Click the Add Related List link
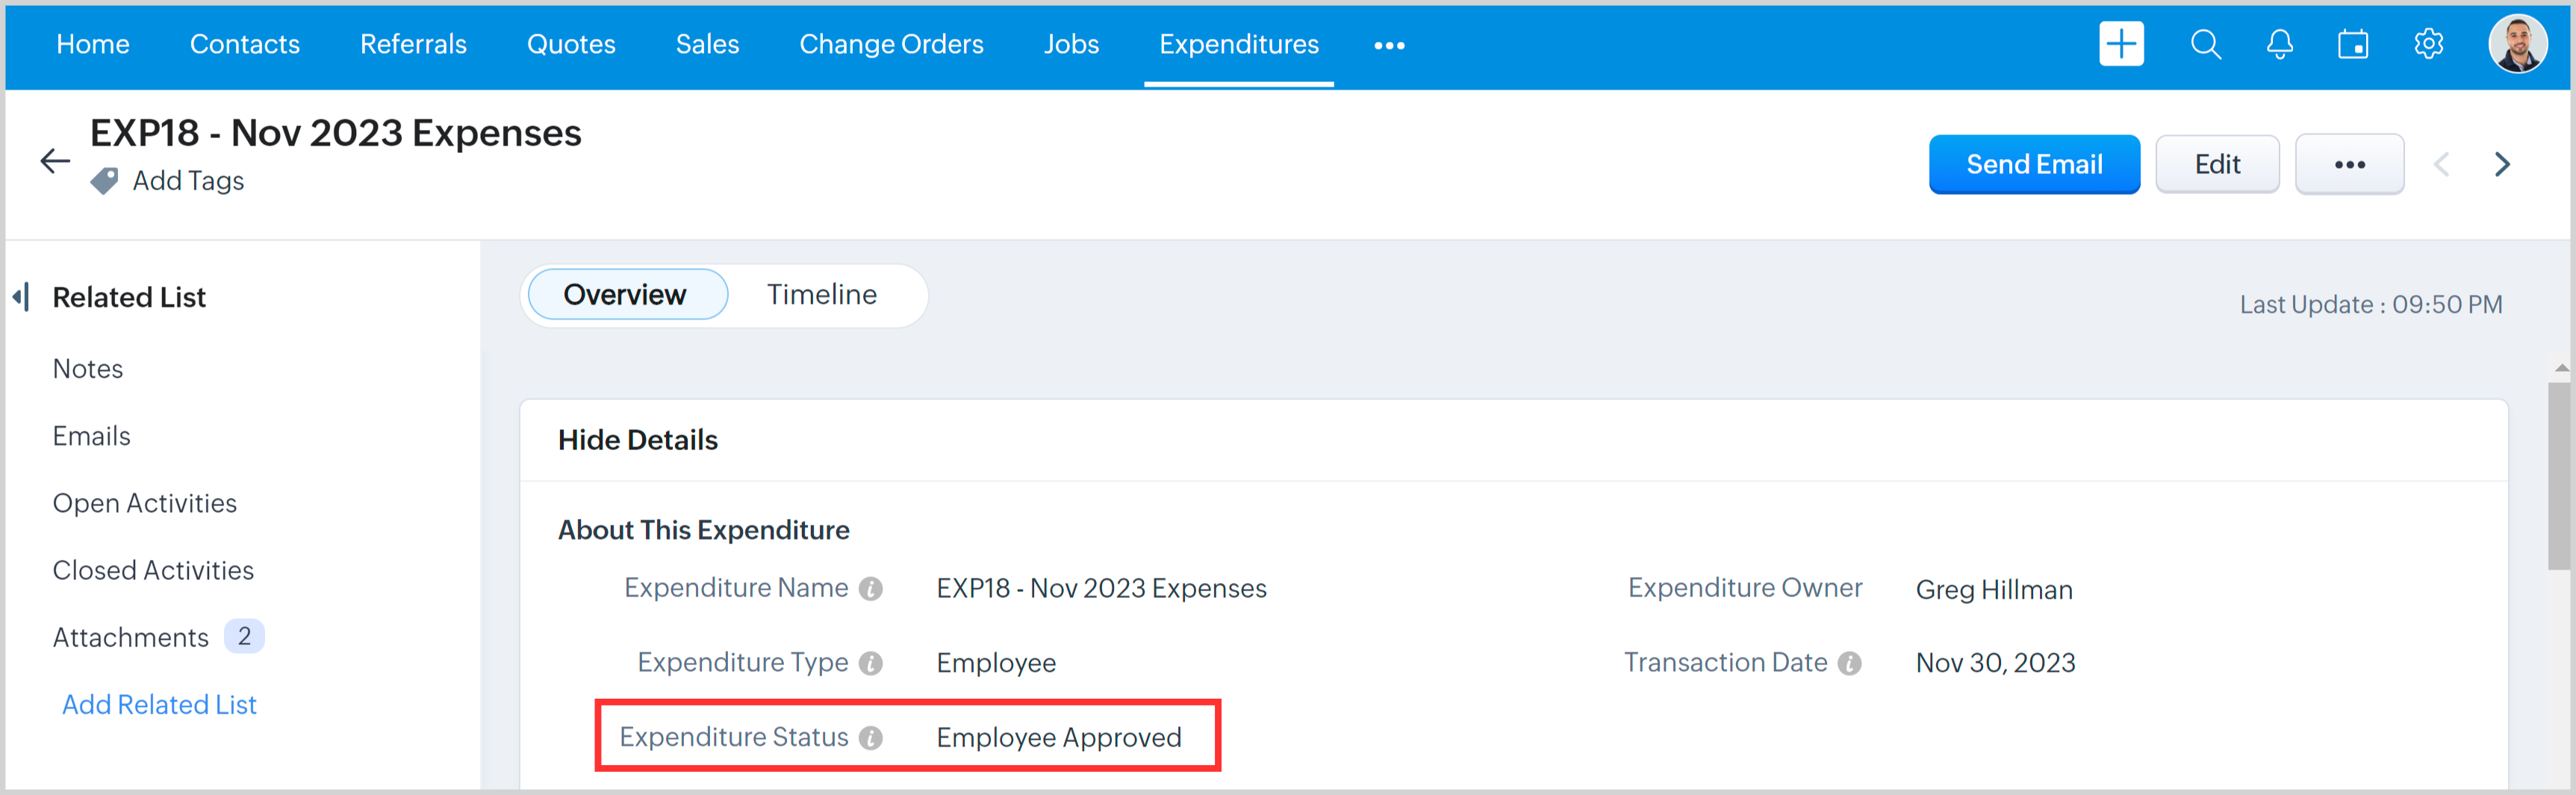Viewport: 2576px width, 795px height. pos(159,704)
